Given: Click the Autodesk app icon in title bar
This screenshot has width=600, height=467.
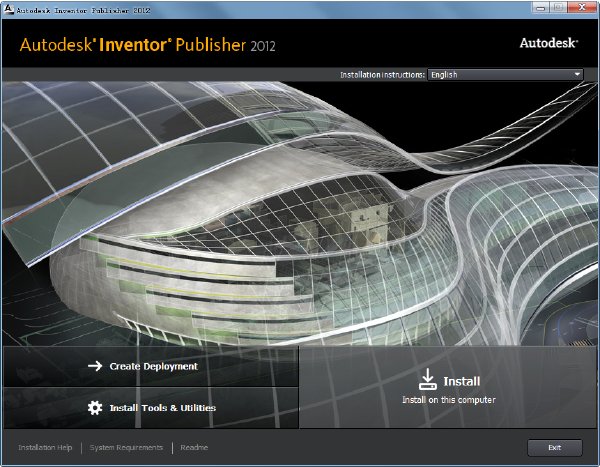Looking at the screenshot, I should coord(8,10).
